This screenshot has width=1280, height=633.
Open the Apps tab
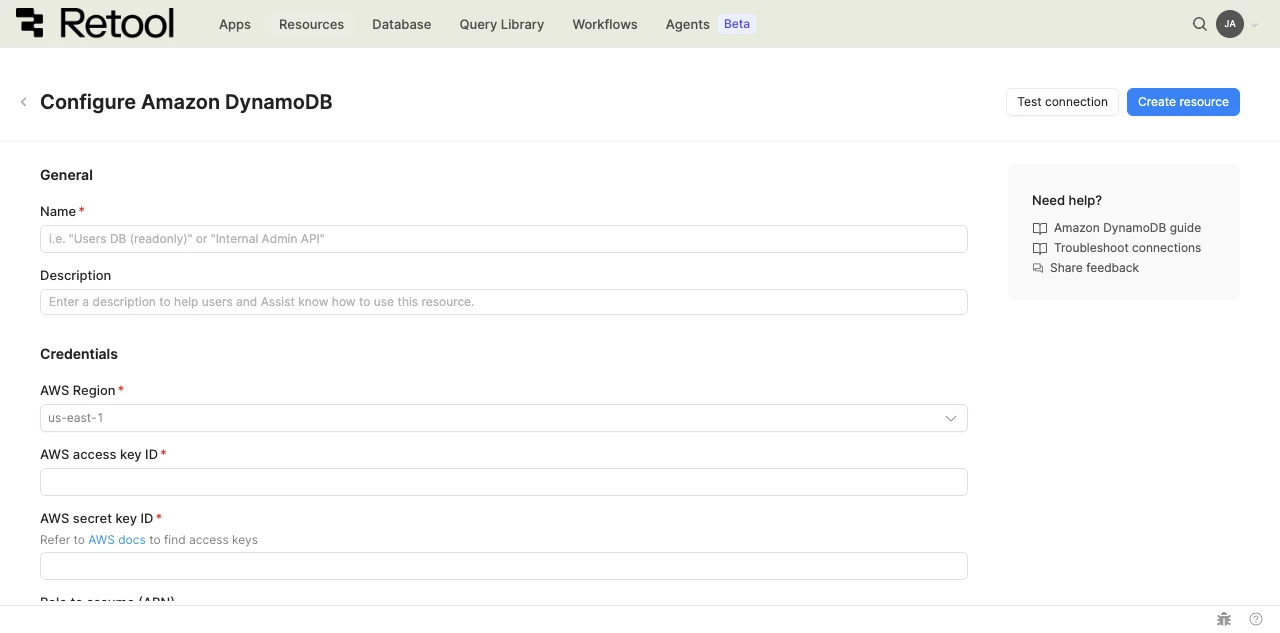pos(235,24)
